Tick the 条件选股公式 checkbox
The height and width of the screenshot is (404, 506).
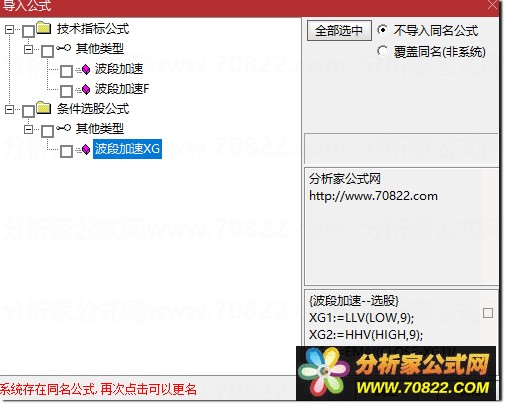tap(28, 111)
